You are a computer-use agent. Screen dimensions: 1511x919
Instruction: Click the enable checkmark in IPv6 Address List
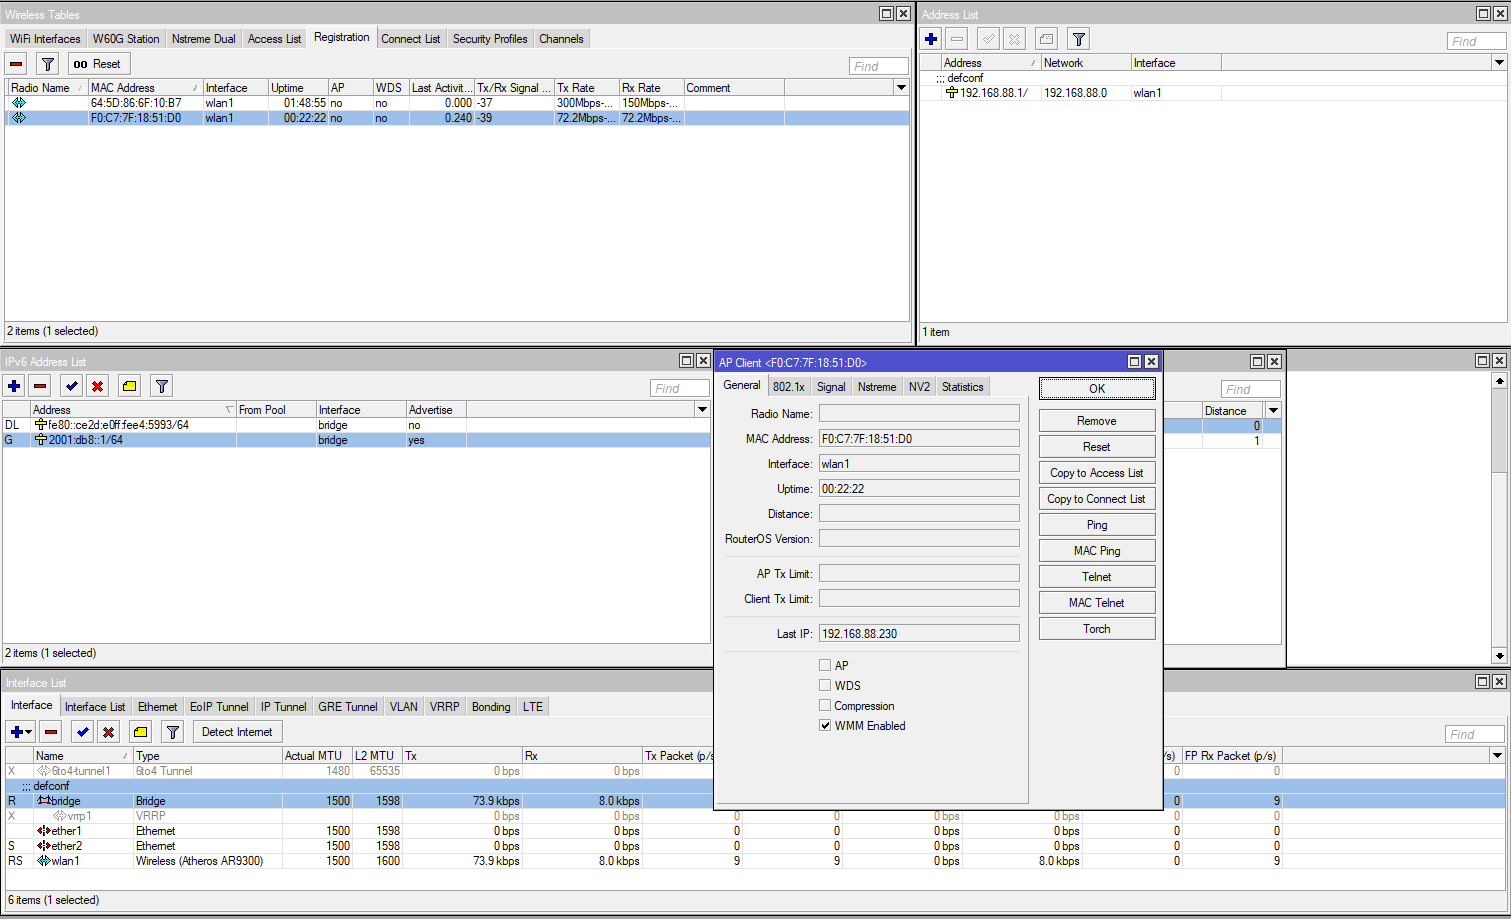pos(71,386)
